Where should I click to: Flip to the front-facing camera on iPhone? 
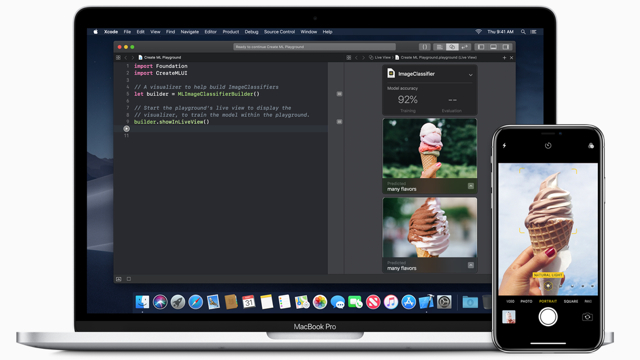(587, 317)
